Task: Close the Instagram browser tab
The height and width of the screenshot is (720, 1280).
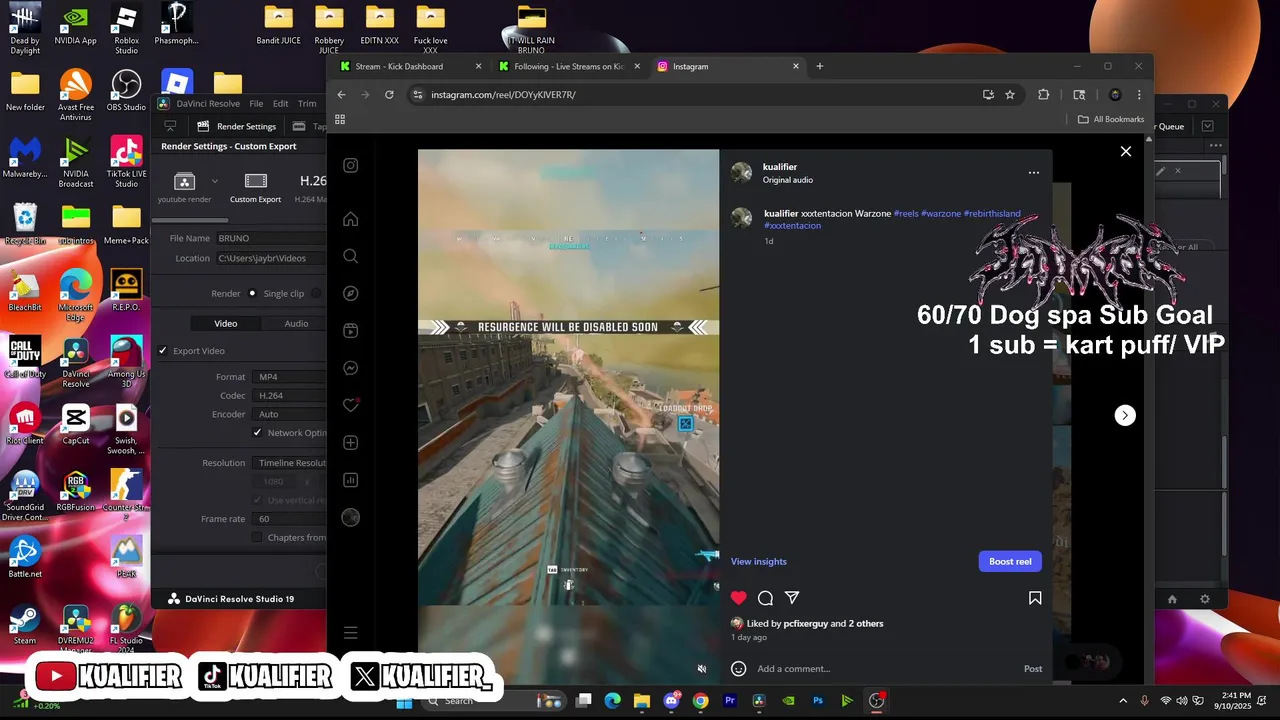Action: pos(796,66)
